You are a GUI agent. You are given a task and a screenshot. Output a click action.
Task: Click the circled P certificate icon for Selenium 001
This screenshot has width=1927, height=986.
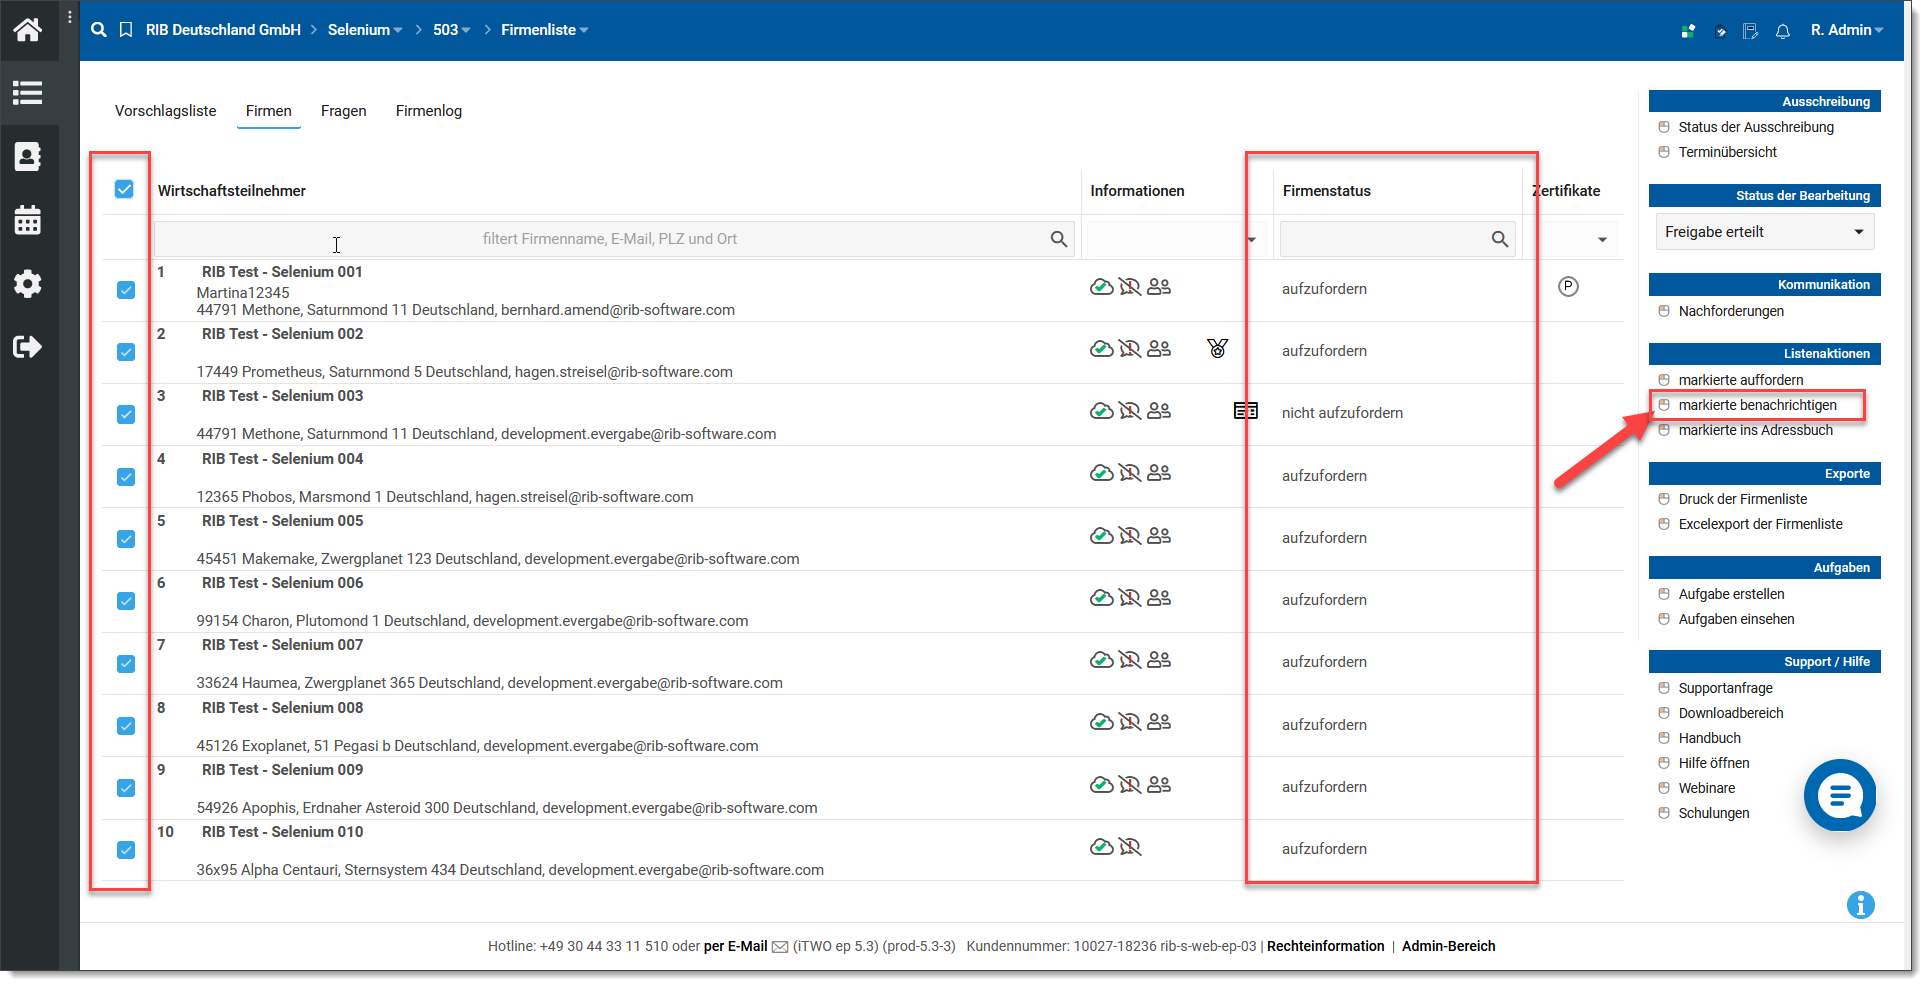tap(1568, 287)
